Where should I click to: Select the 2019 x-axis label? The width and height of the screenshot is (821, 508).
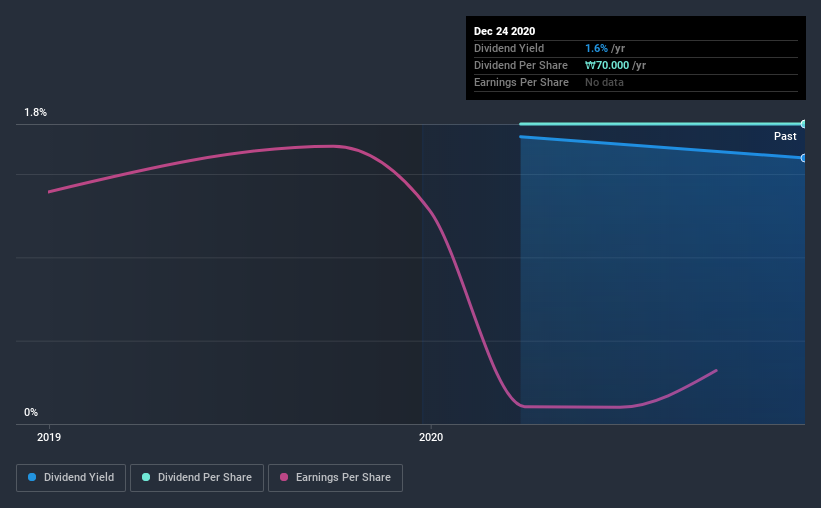[x=49, y=437]
